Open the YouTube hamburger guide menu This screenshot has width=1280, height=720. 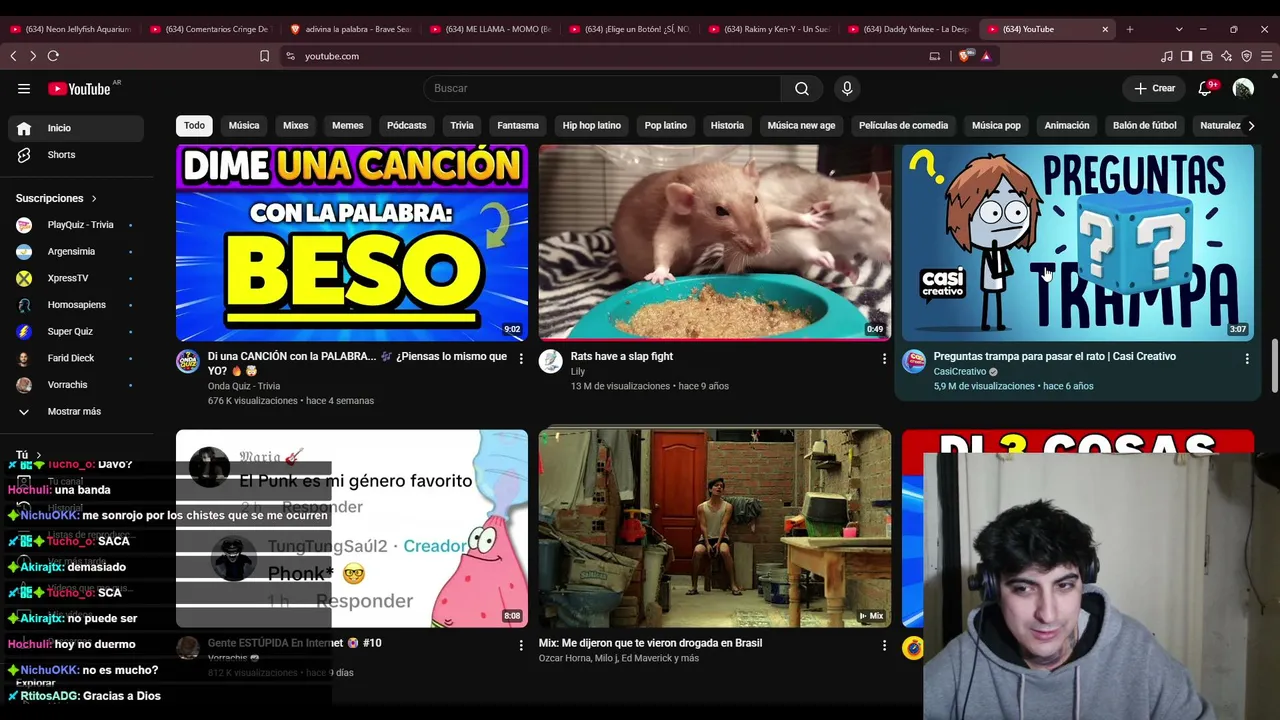click(x=24, y=88)
